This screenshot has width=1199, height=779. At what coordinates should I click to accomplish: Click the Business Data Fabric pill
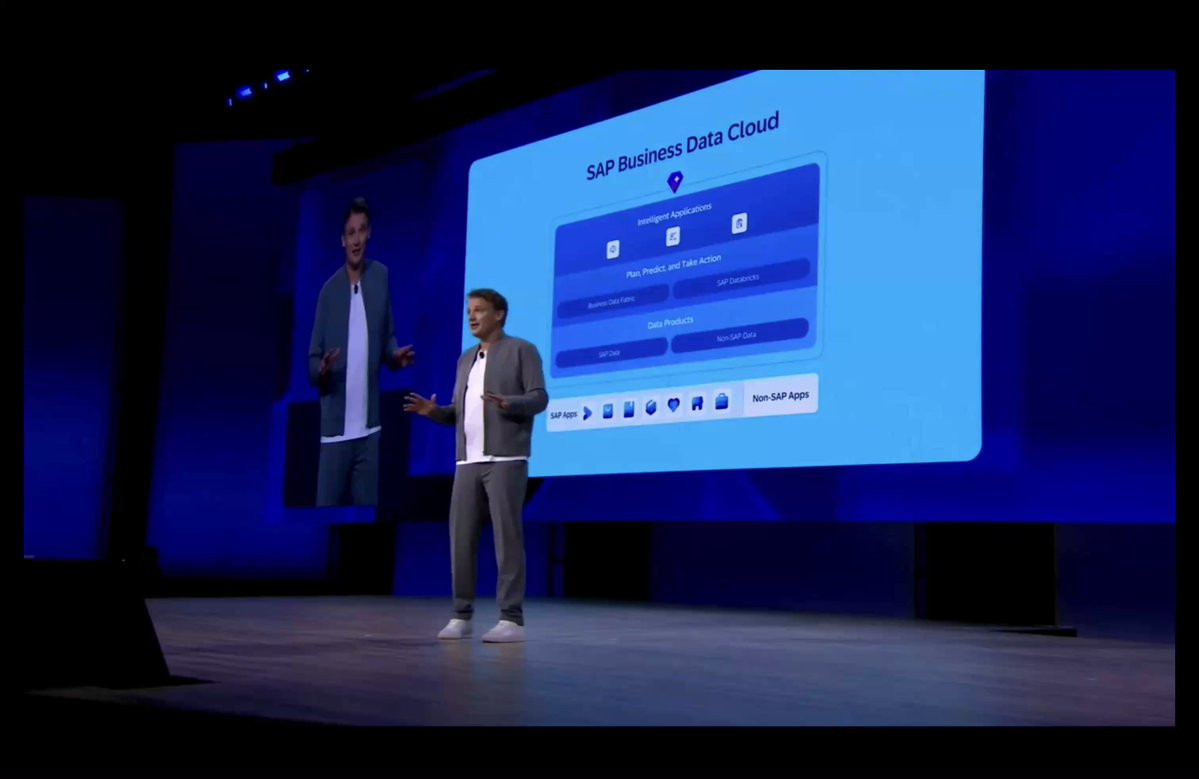coord(612,302)
